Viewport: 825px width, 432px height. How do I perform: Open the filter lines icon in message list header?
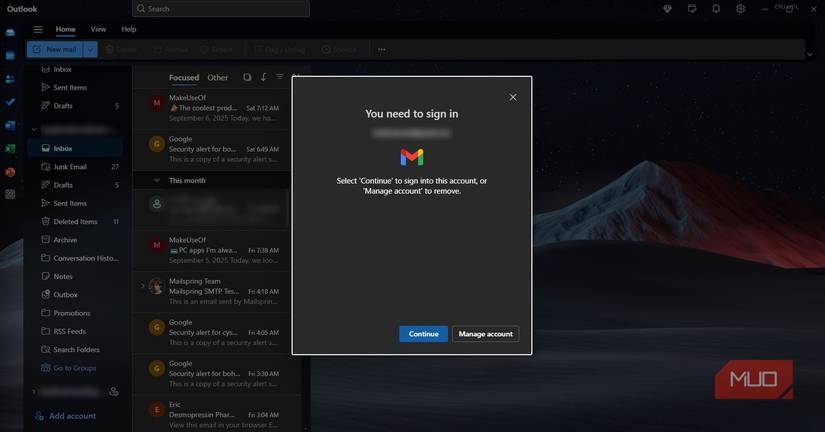[x=279, y=77]
